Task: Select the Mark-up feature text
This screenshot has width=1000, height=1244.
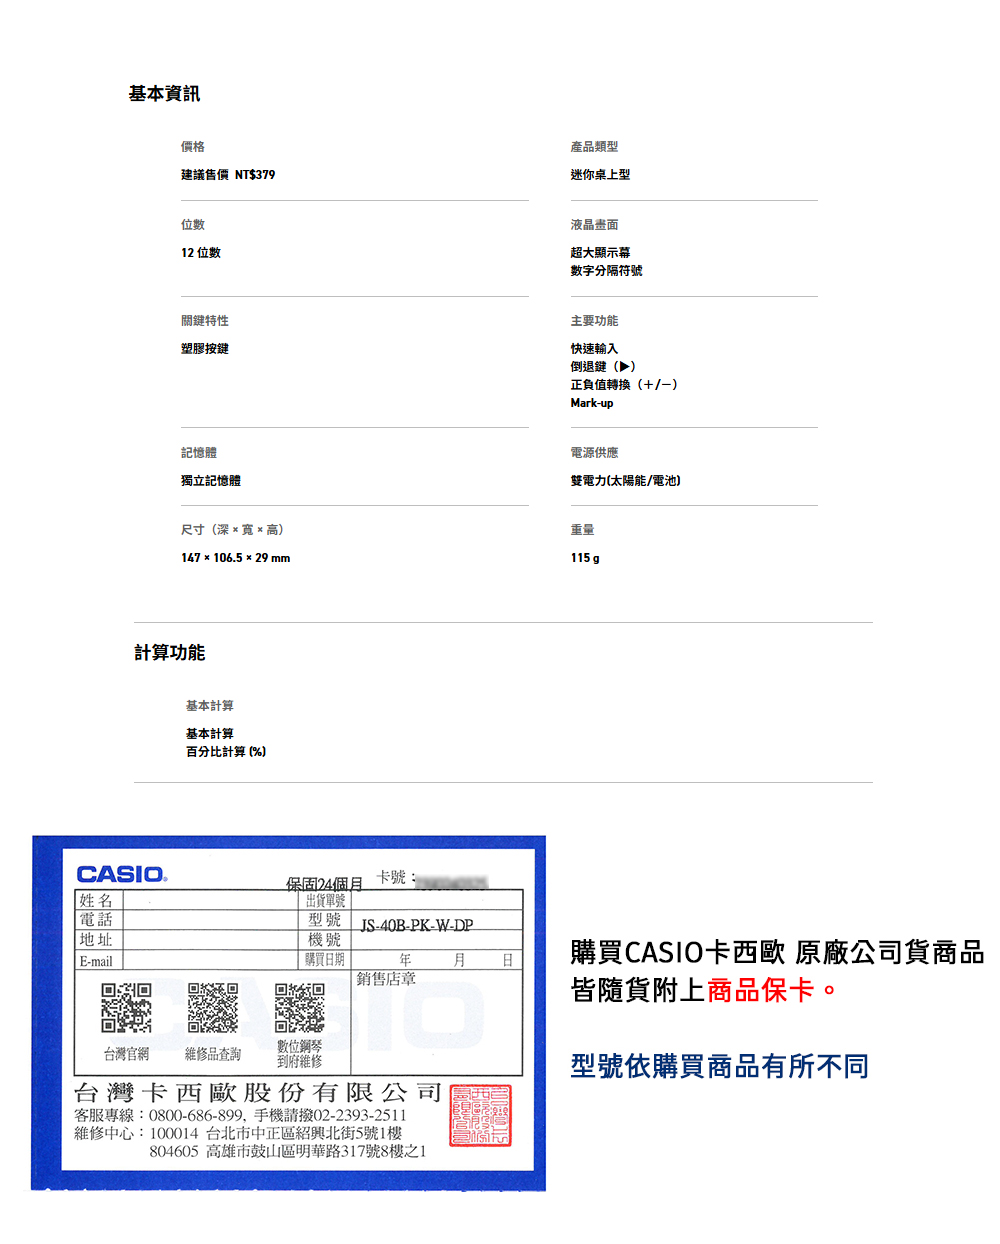Action: coord(592,403)
